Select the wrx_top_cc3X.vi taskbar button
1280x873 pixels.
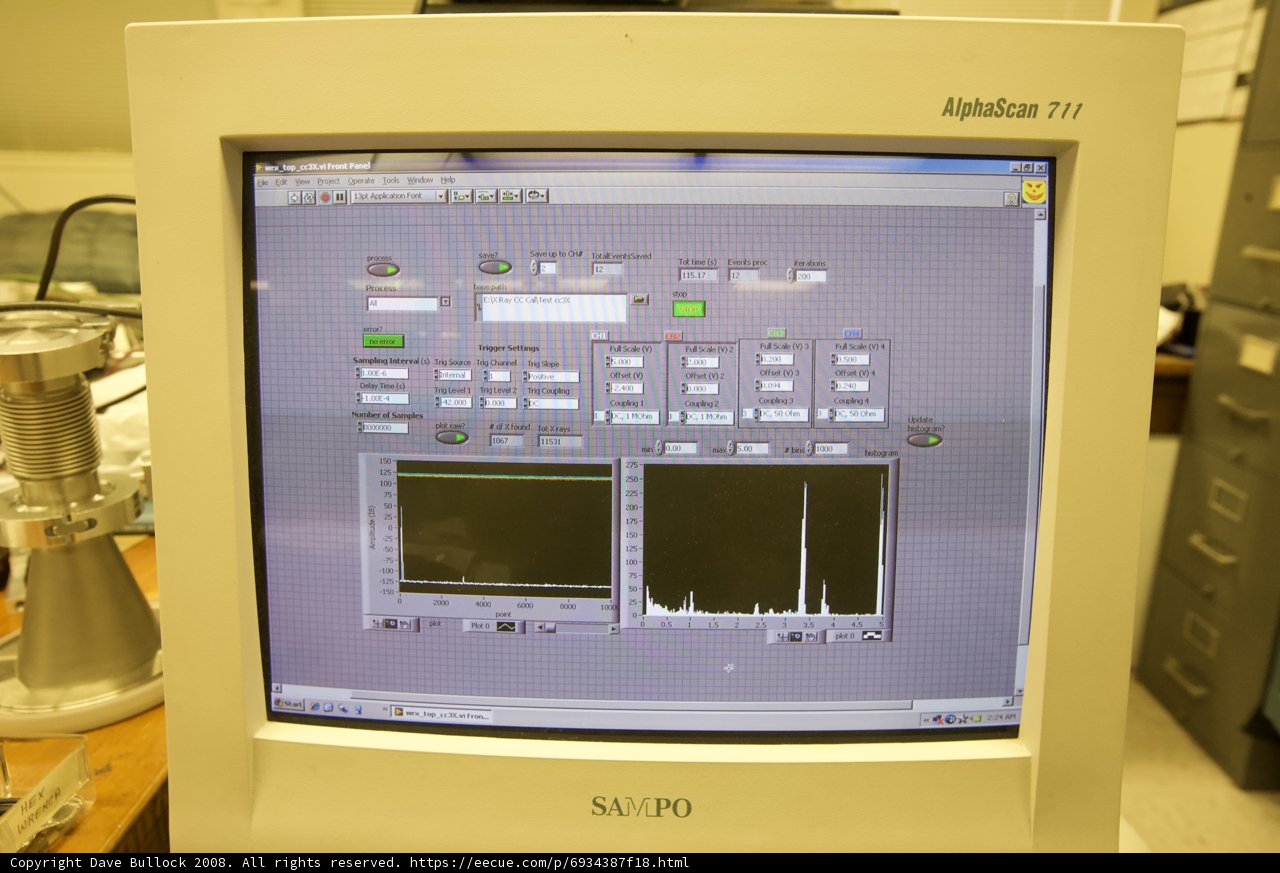441,715
